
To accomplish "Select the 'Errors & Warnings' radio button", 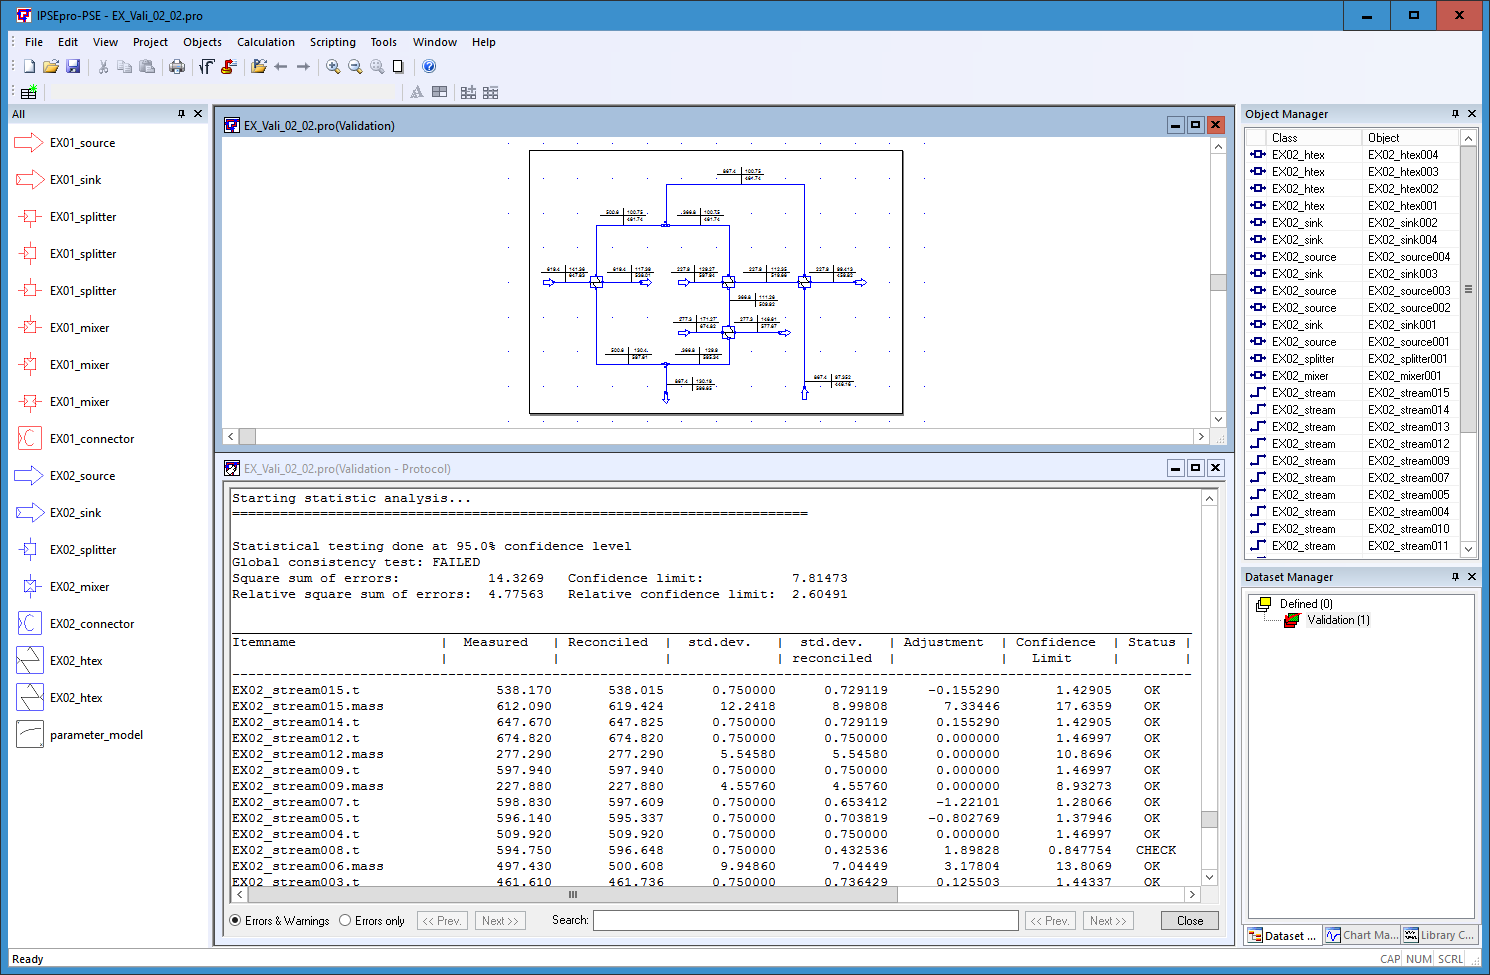I will pyautogui.click(x=236, y=921).
